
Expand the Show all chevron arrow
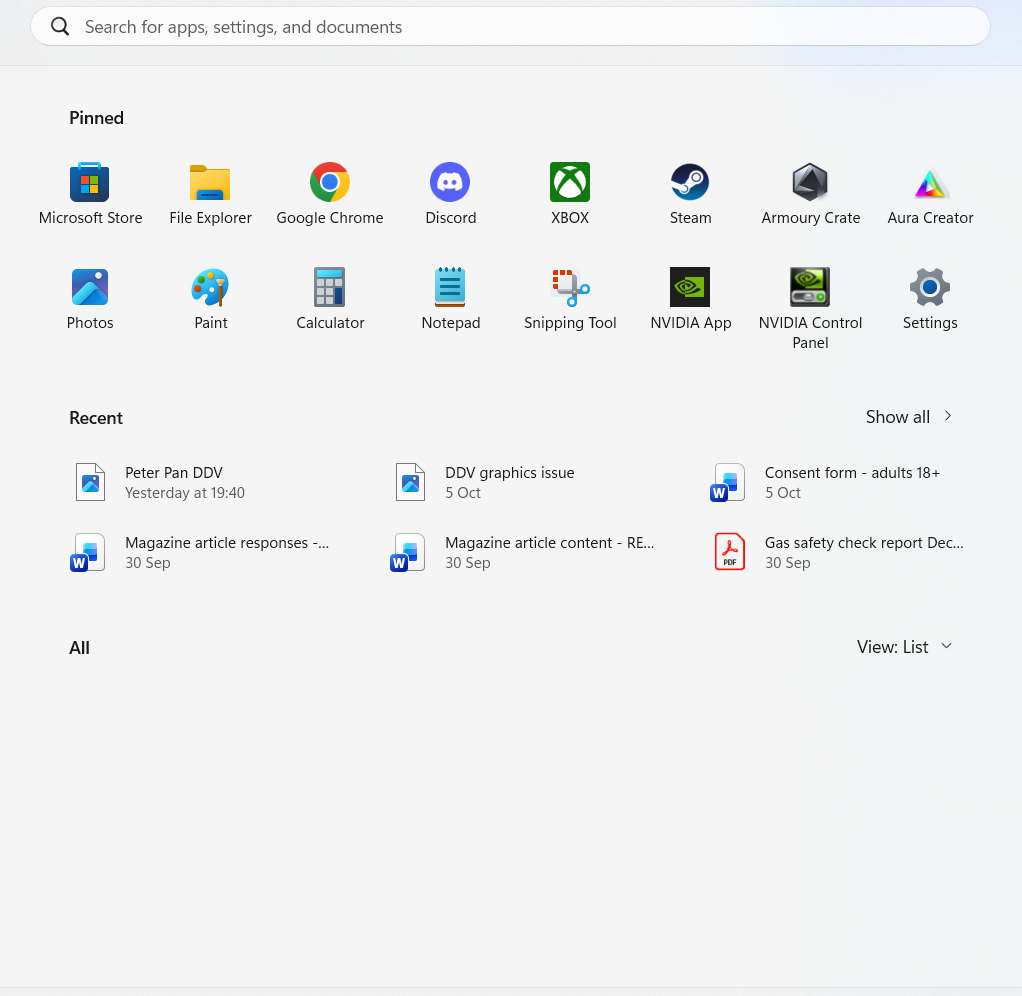[948, 416]
